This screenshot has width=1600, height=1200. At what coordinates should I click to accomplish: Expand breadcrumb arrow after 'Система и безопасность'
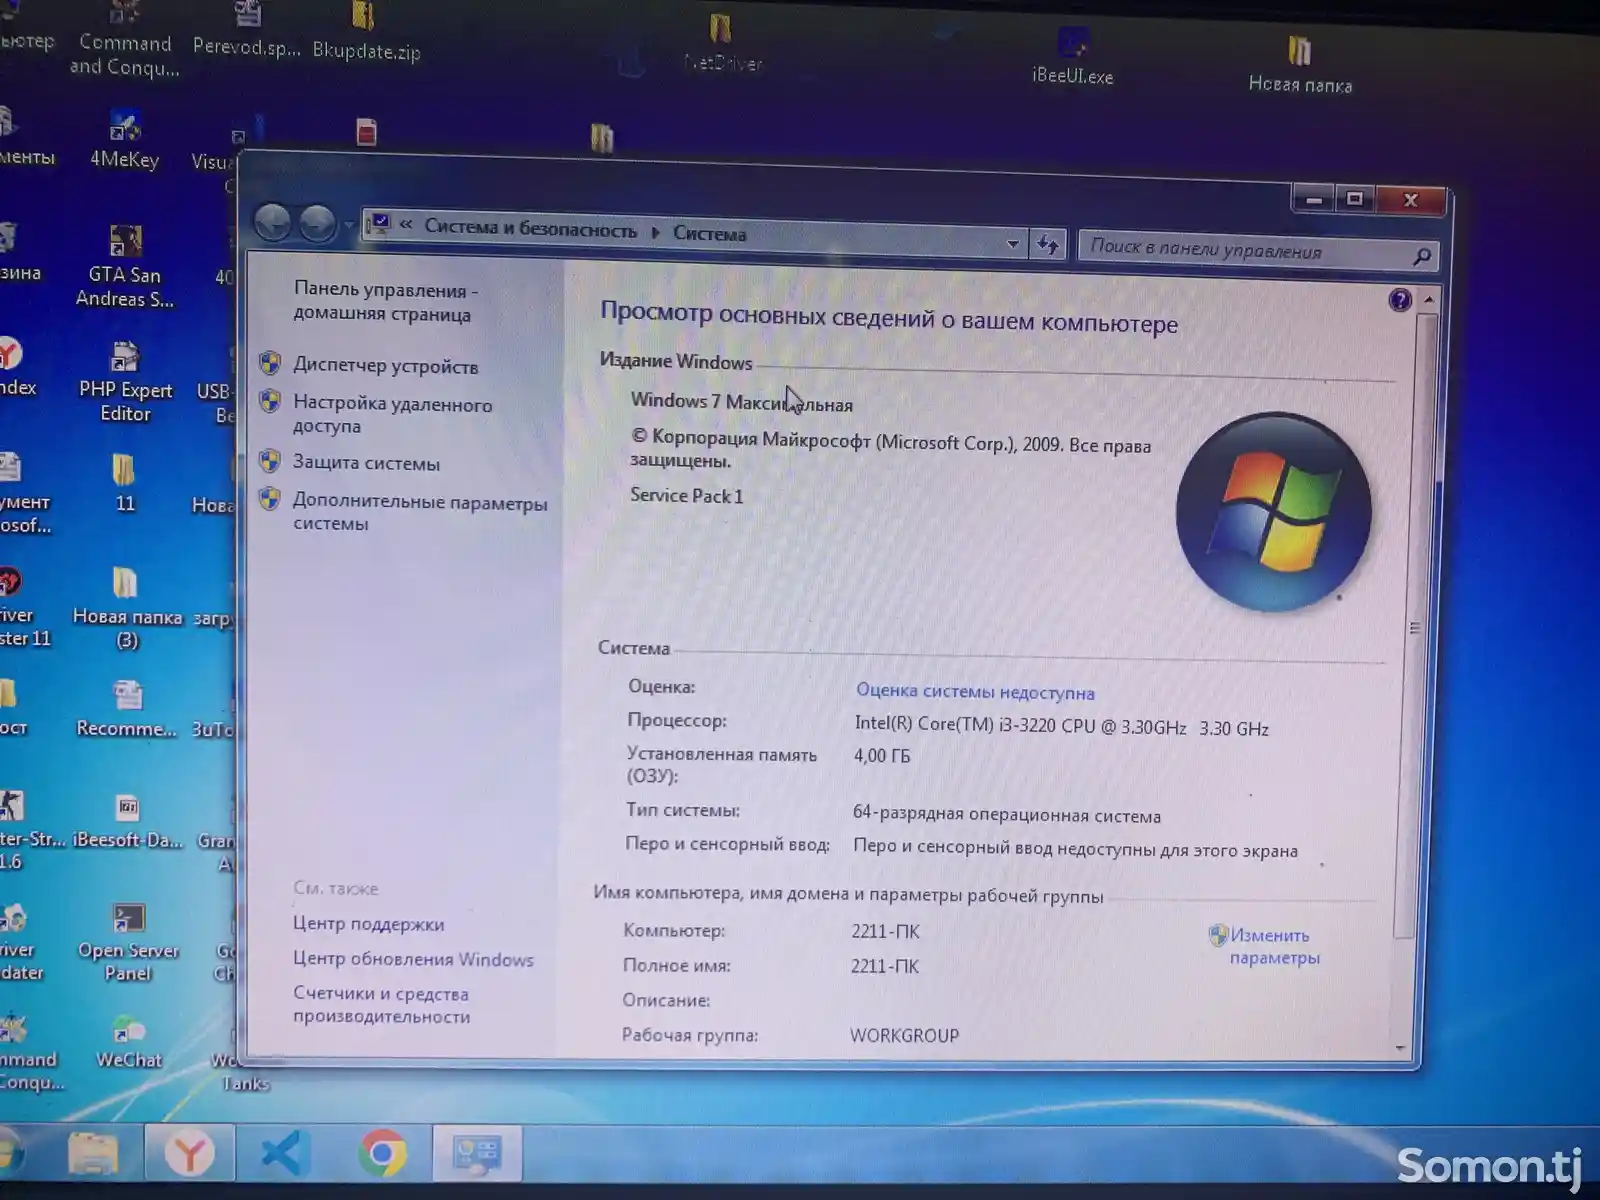pos(656,232)
